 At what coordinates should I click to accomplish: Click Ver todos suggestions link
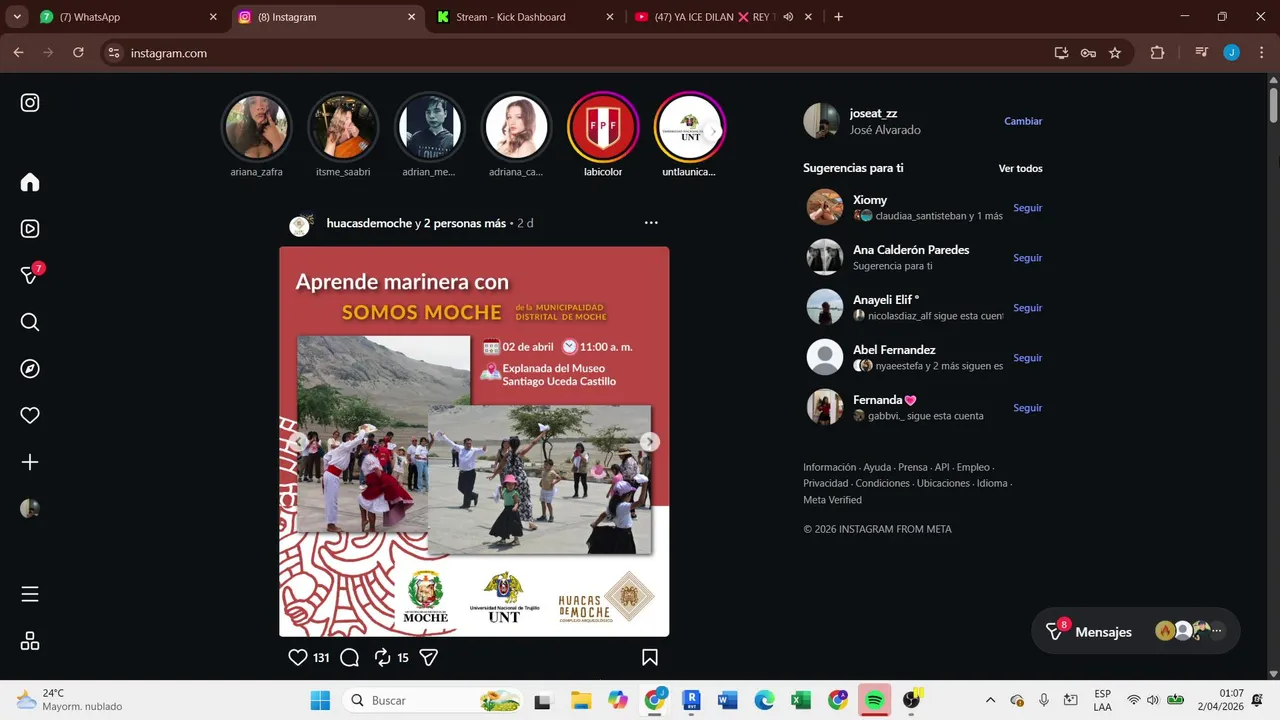[1020, 168]
